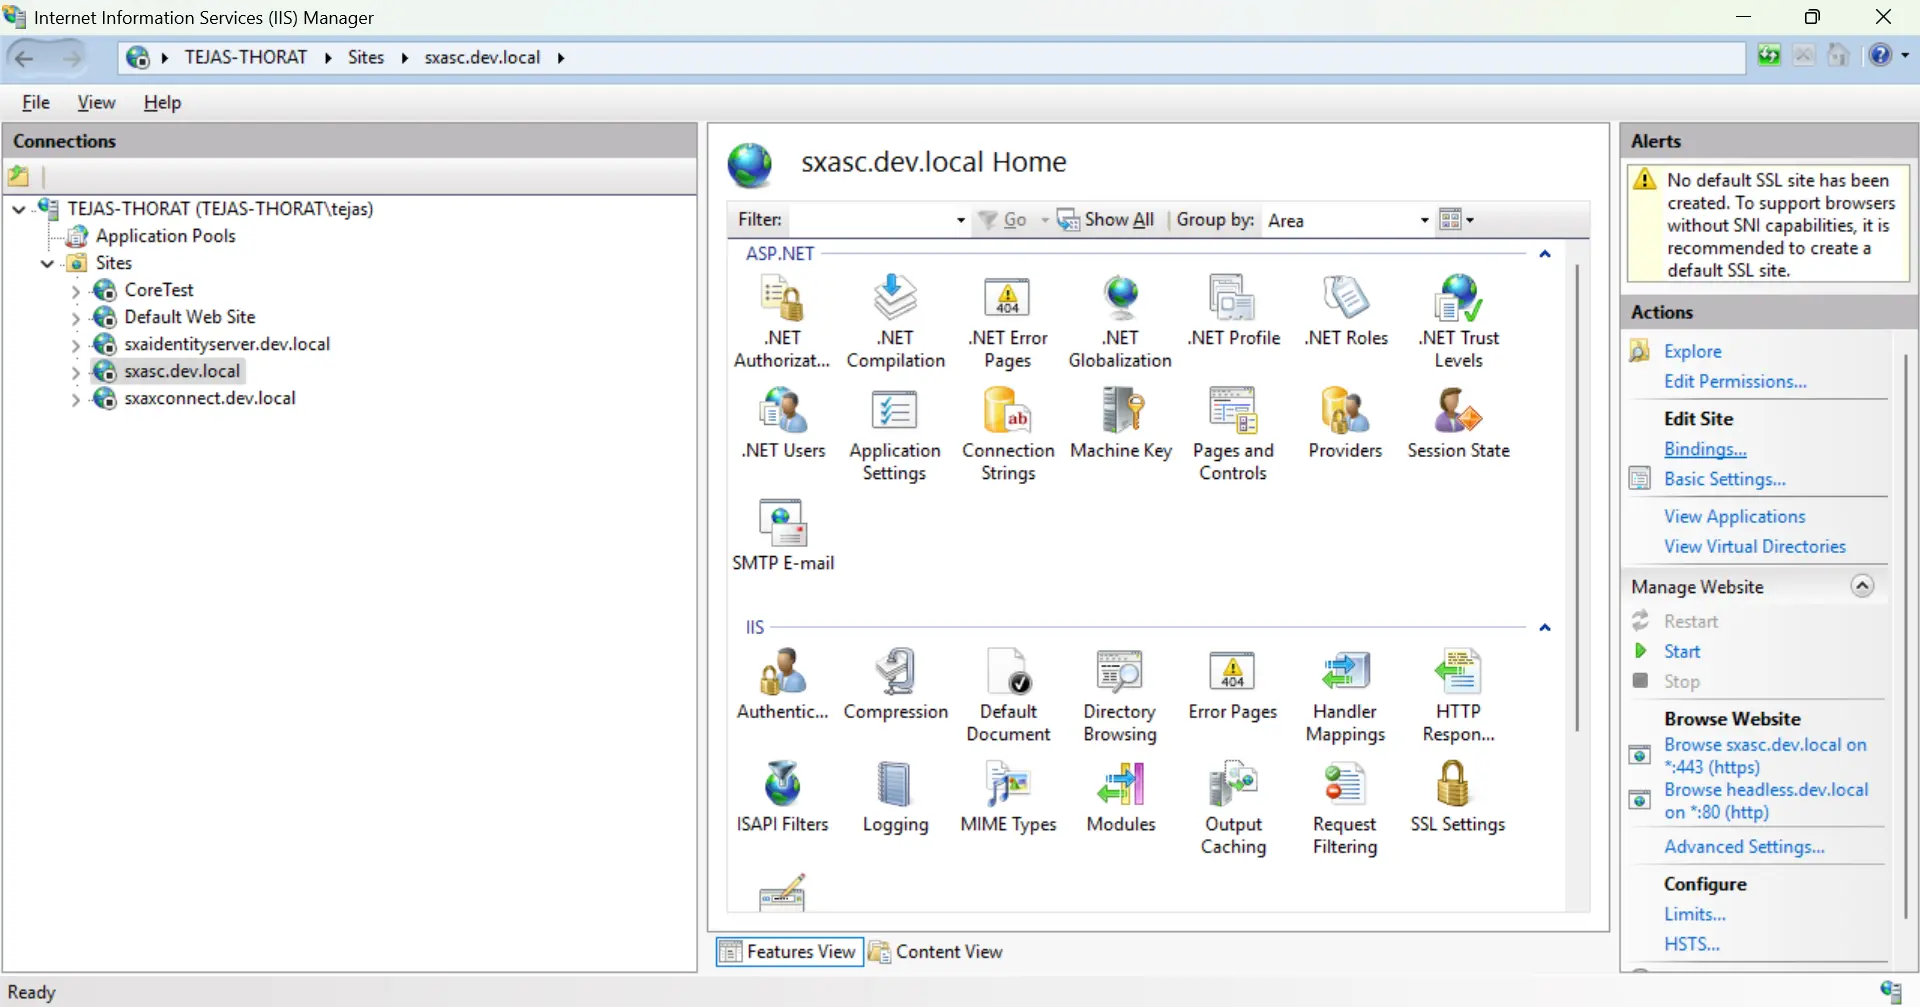Open the Output Caching feature
Image resolution: width=1920 pixels, height=1007 pixels.
coord(1233,808)
